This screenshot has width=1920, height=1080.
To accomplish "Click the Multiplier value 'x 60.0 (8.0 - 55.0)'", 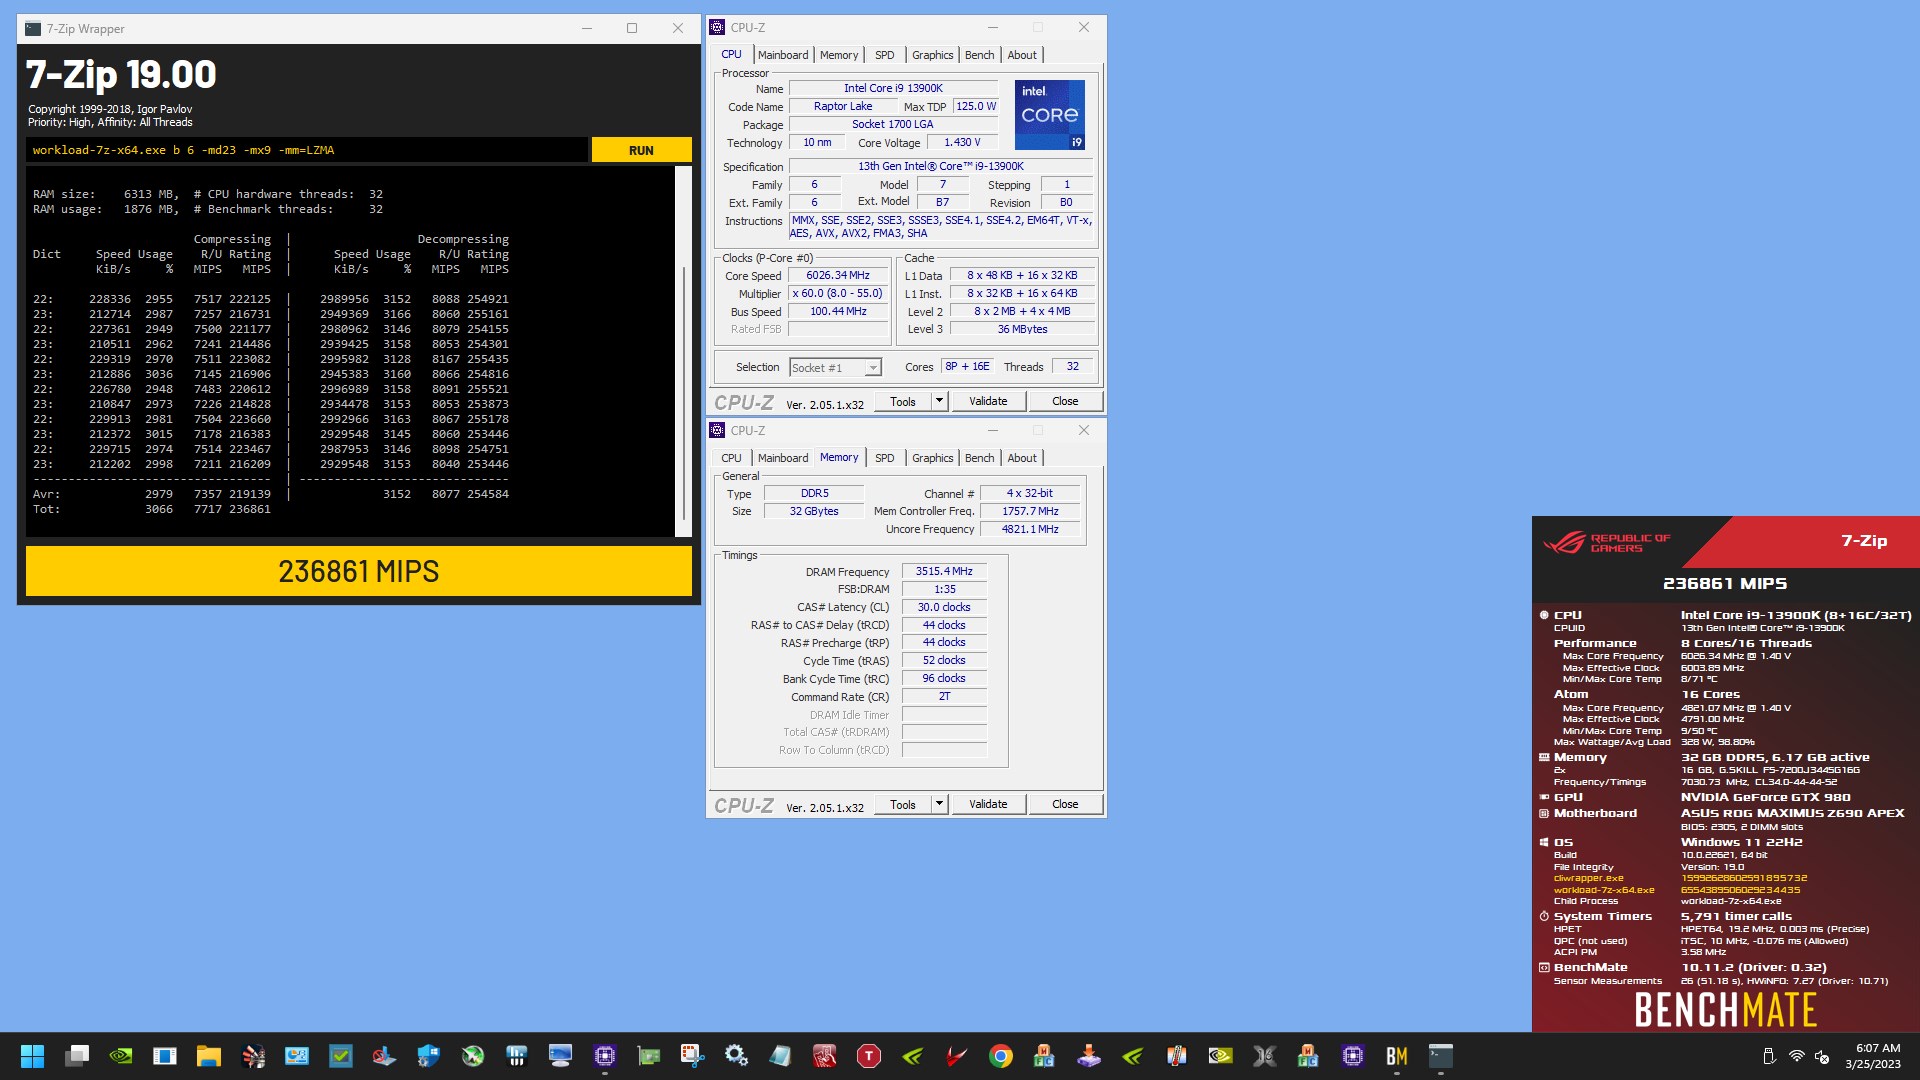I will (x=838, y=293).
